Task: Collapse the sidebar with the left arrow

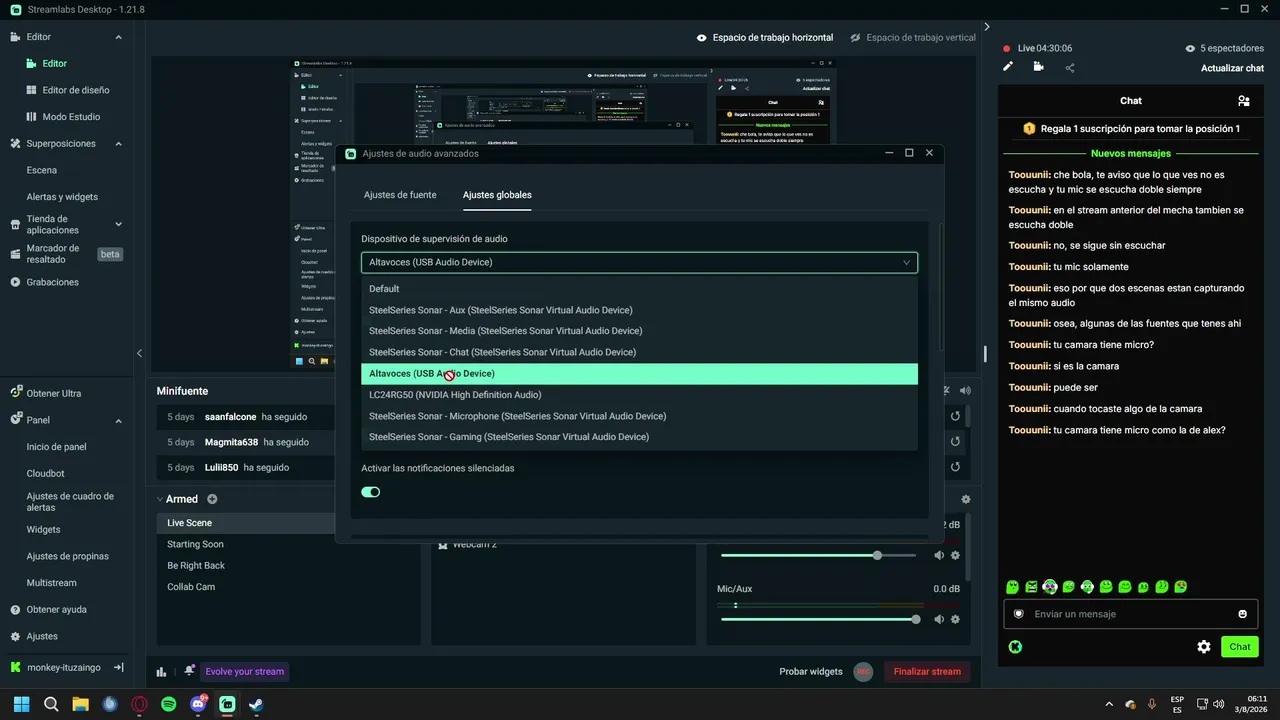Action: pos(139,353)
